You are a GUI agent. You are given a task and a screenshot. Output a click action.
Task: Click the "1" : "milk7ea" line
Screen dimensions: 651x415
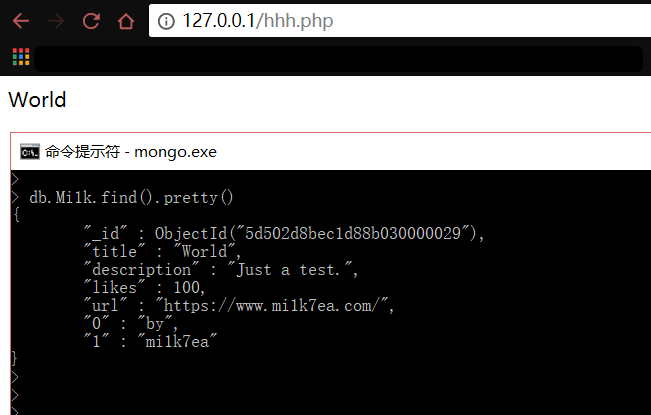click(151, 341)
